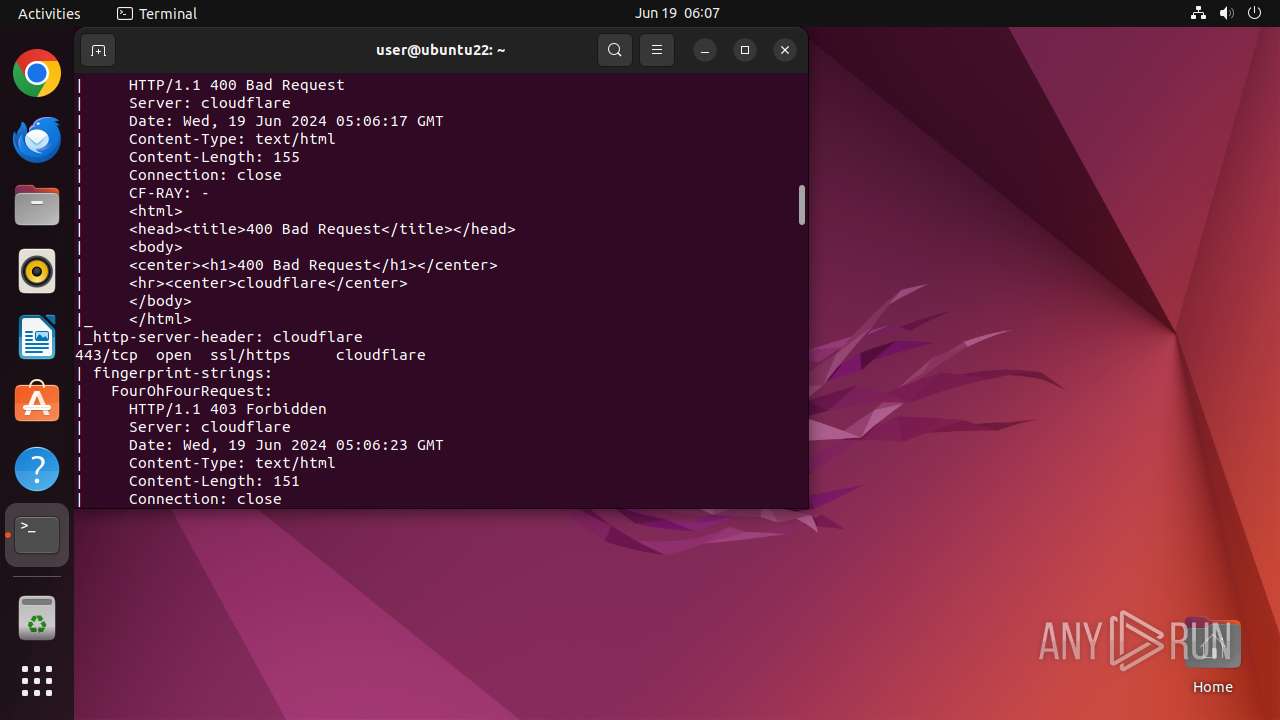Open the power menu icon

1254,13
